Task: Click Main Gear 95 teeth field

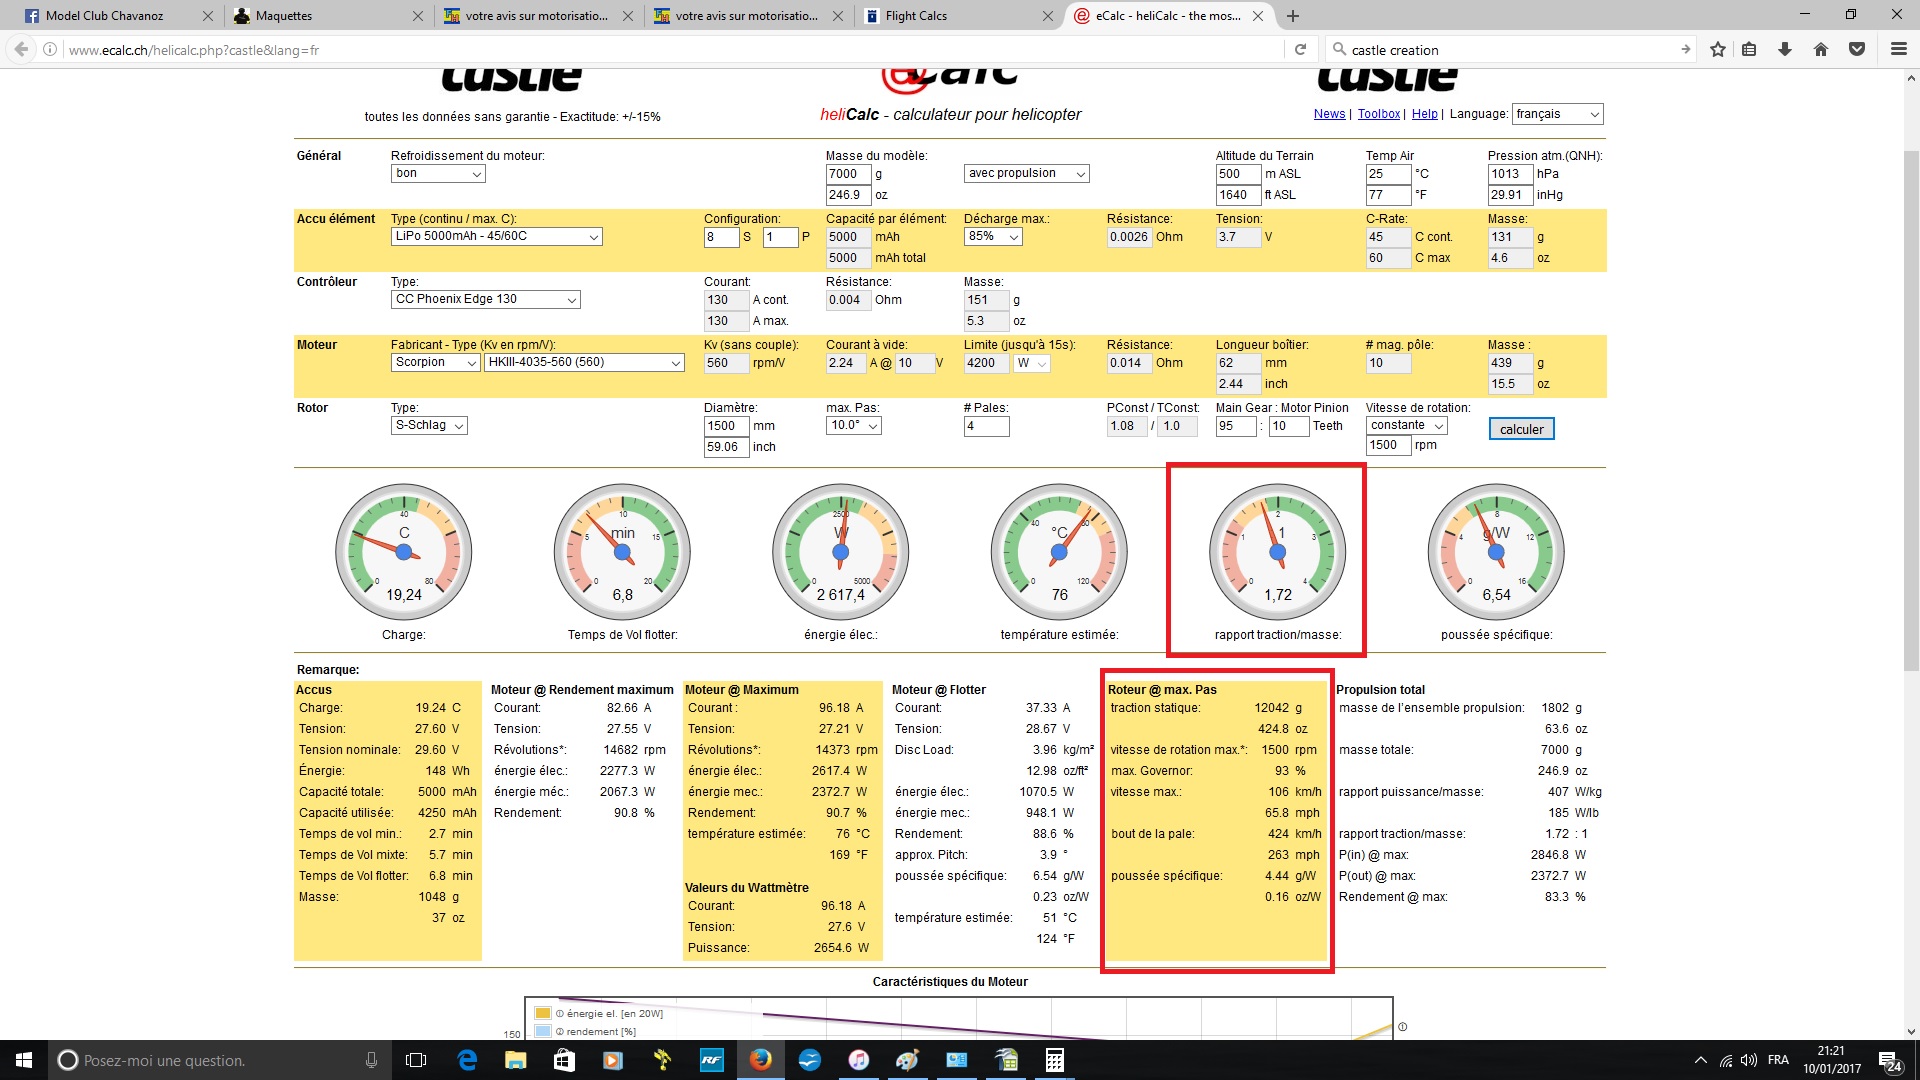Action: tap(1236, 426)
